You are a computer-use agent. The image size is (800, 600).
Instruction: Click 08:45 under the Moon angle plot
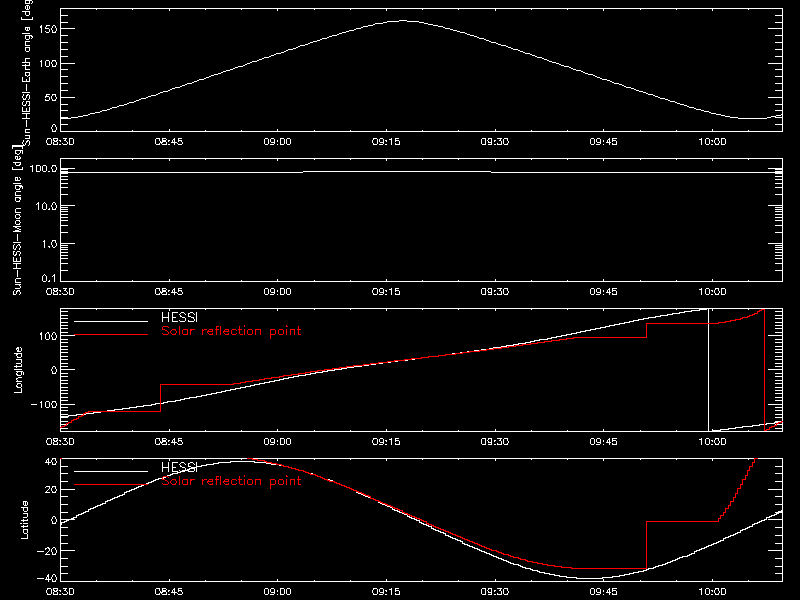pyautogui.click(x=168, y=291)
